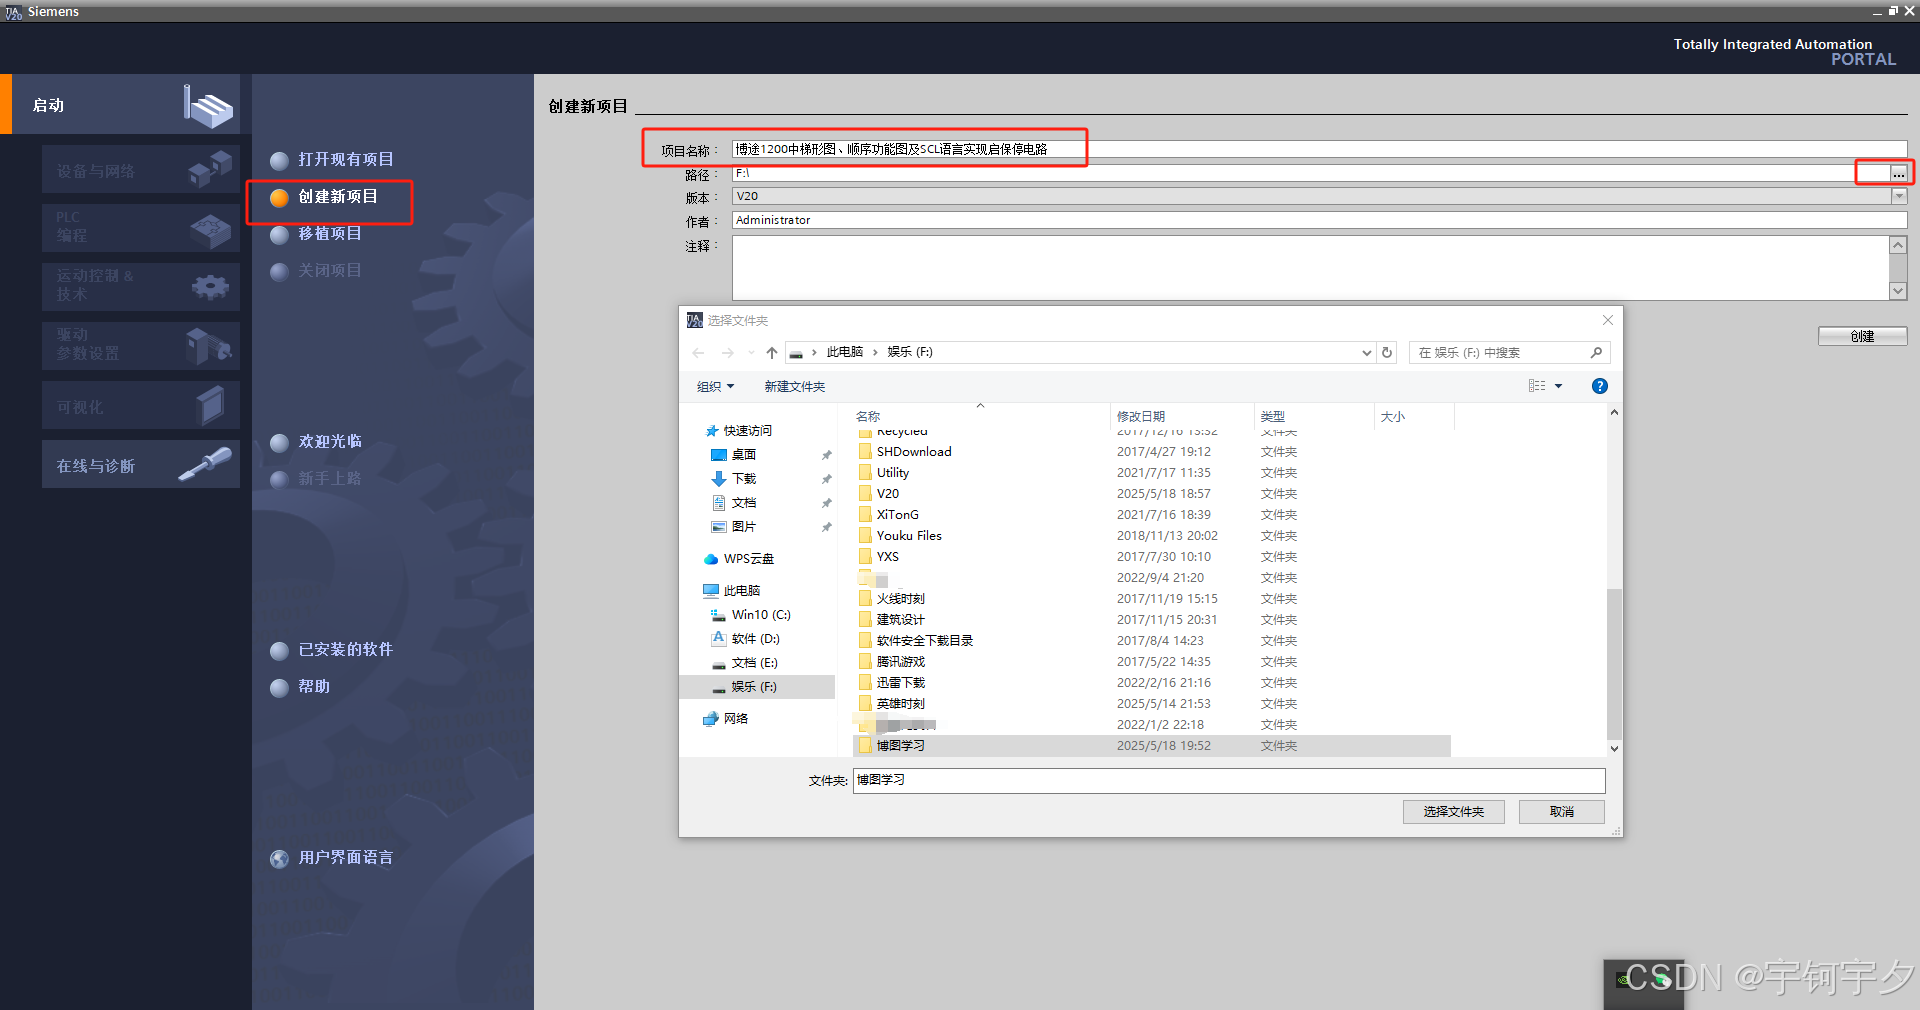The image size is (1920, 1010).
Task: Open recent locations dropdown arrow
Action: (x=751, y=353)
